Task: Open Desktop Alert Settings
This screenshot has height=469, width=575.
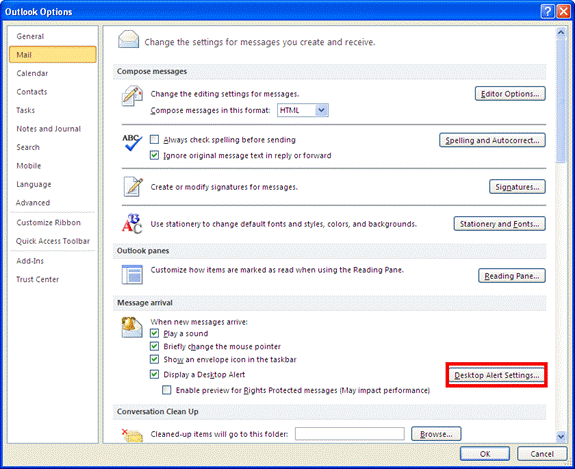Action: point(497,375)
